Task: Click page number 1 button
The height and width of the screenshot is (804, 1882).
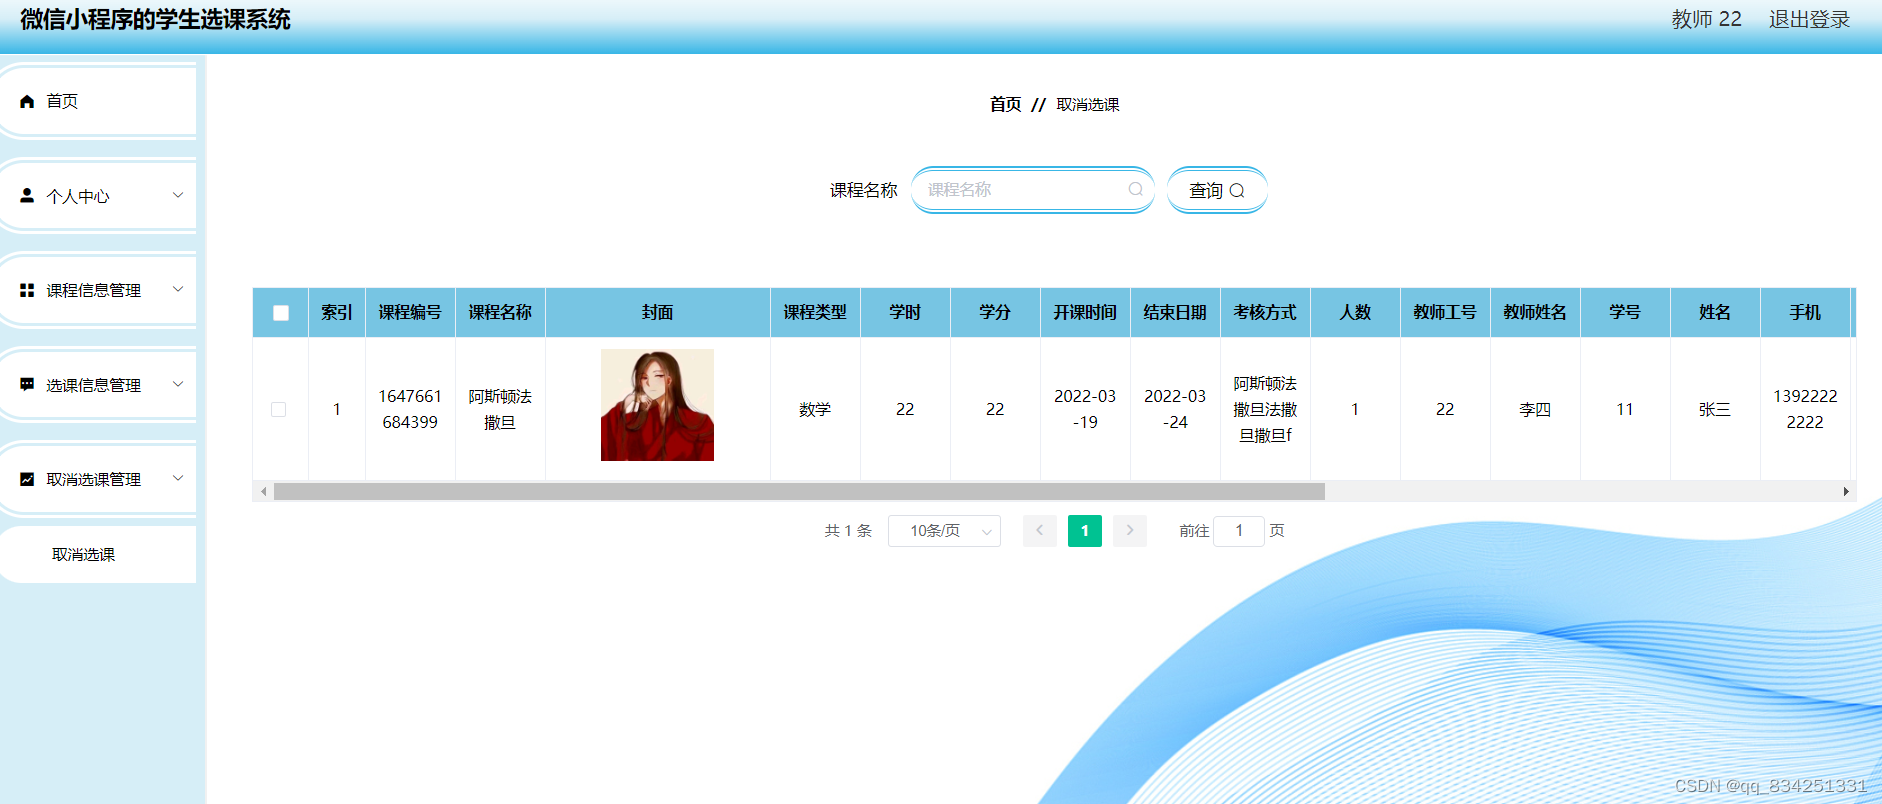Action: [x=1084, y=531]
